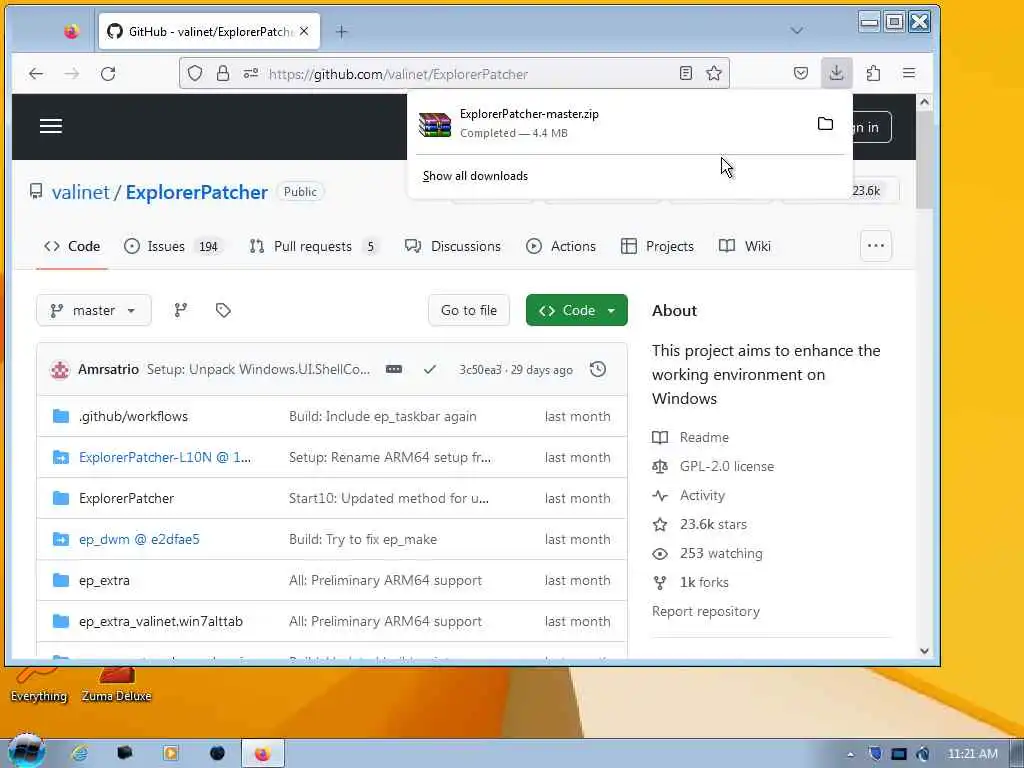Open the tags icon

[223, 310]
